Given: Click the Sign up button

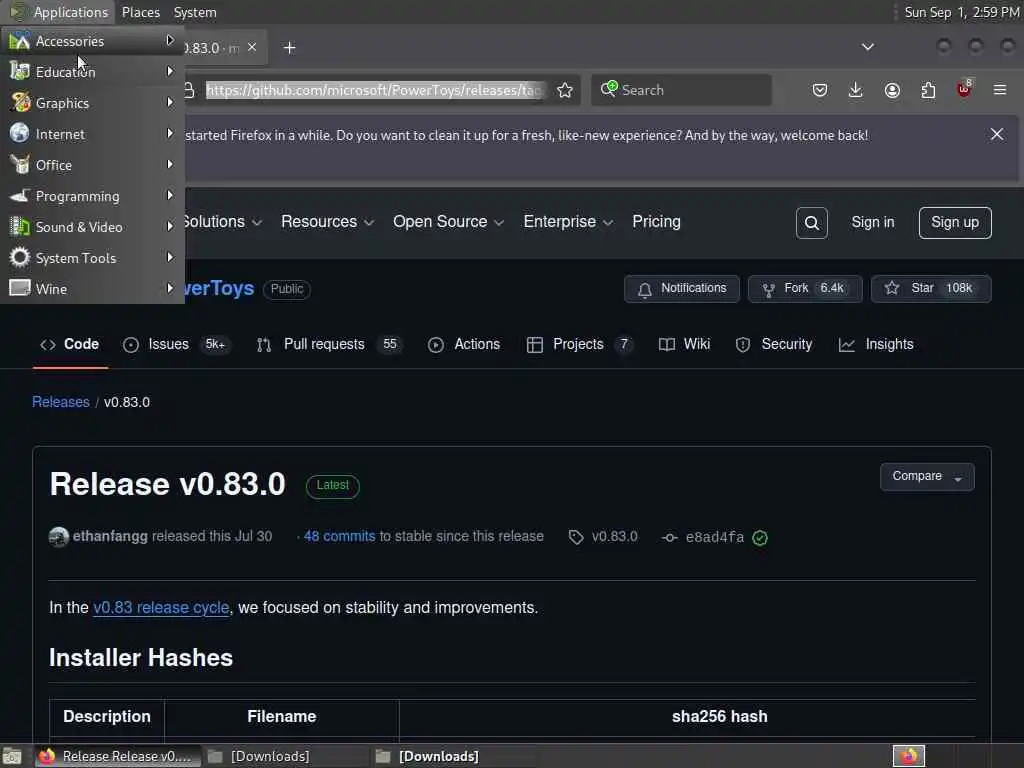Looking at the screenshot, I should [955, 223].
